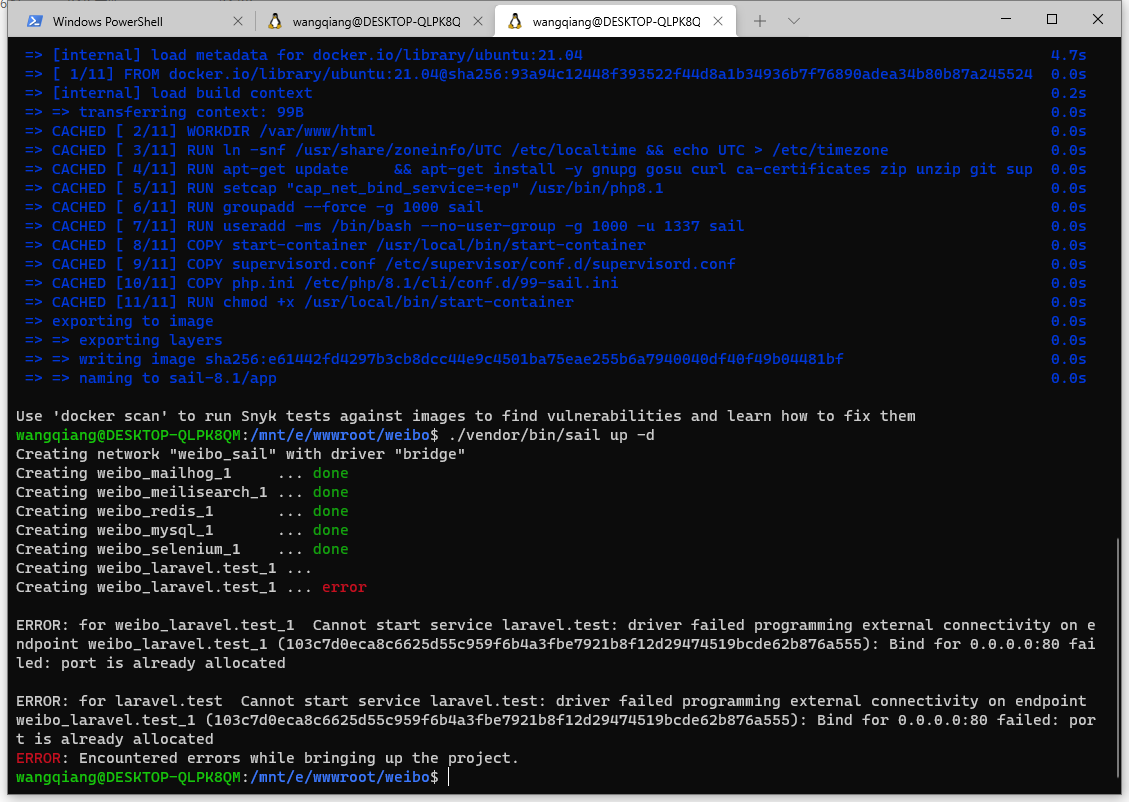
Task: Close the currently active wangqiang tab
Action: click(x=718, y=21)
